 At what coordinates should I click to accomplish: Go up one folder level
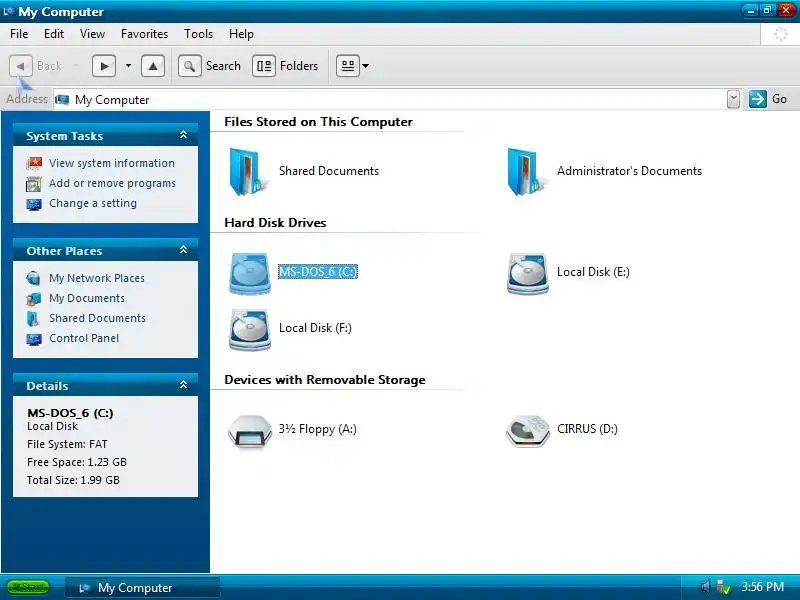tap(153, 66)
